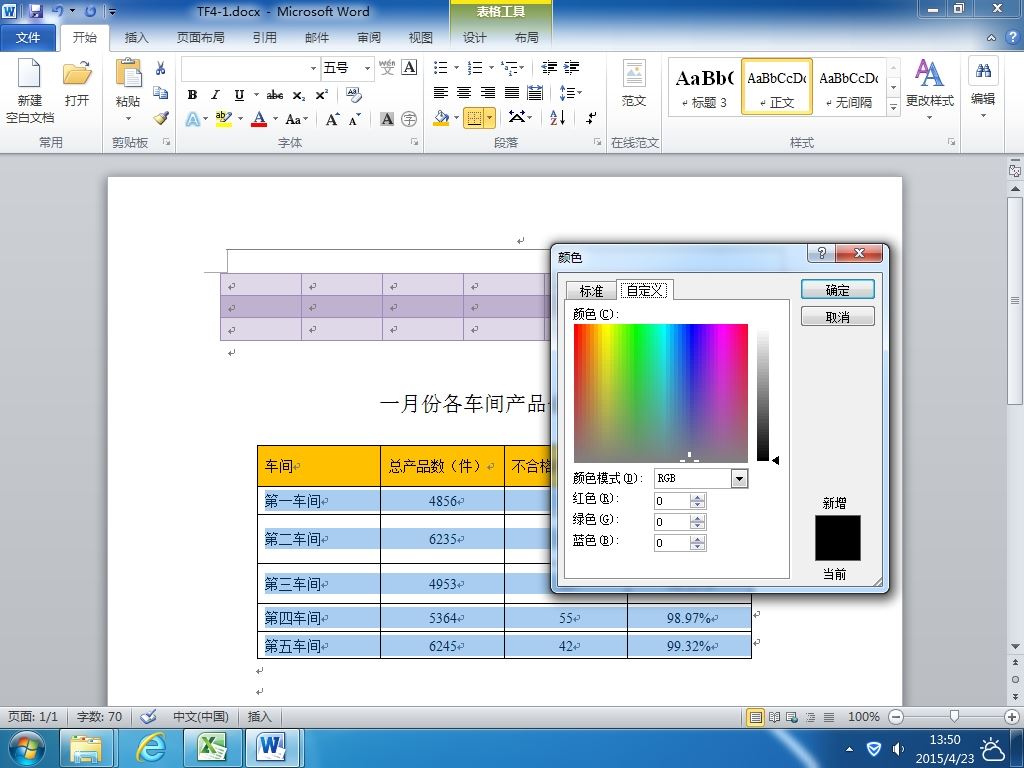Apply the Heading 3 style
The image size is (1024, 768).
[x=705, y=87]
